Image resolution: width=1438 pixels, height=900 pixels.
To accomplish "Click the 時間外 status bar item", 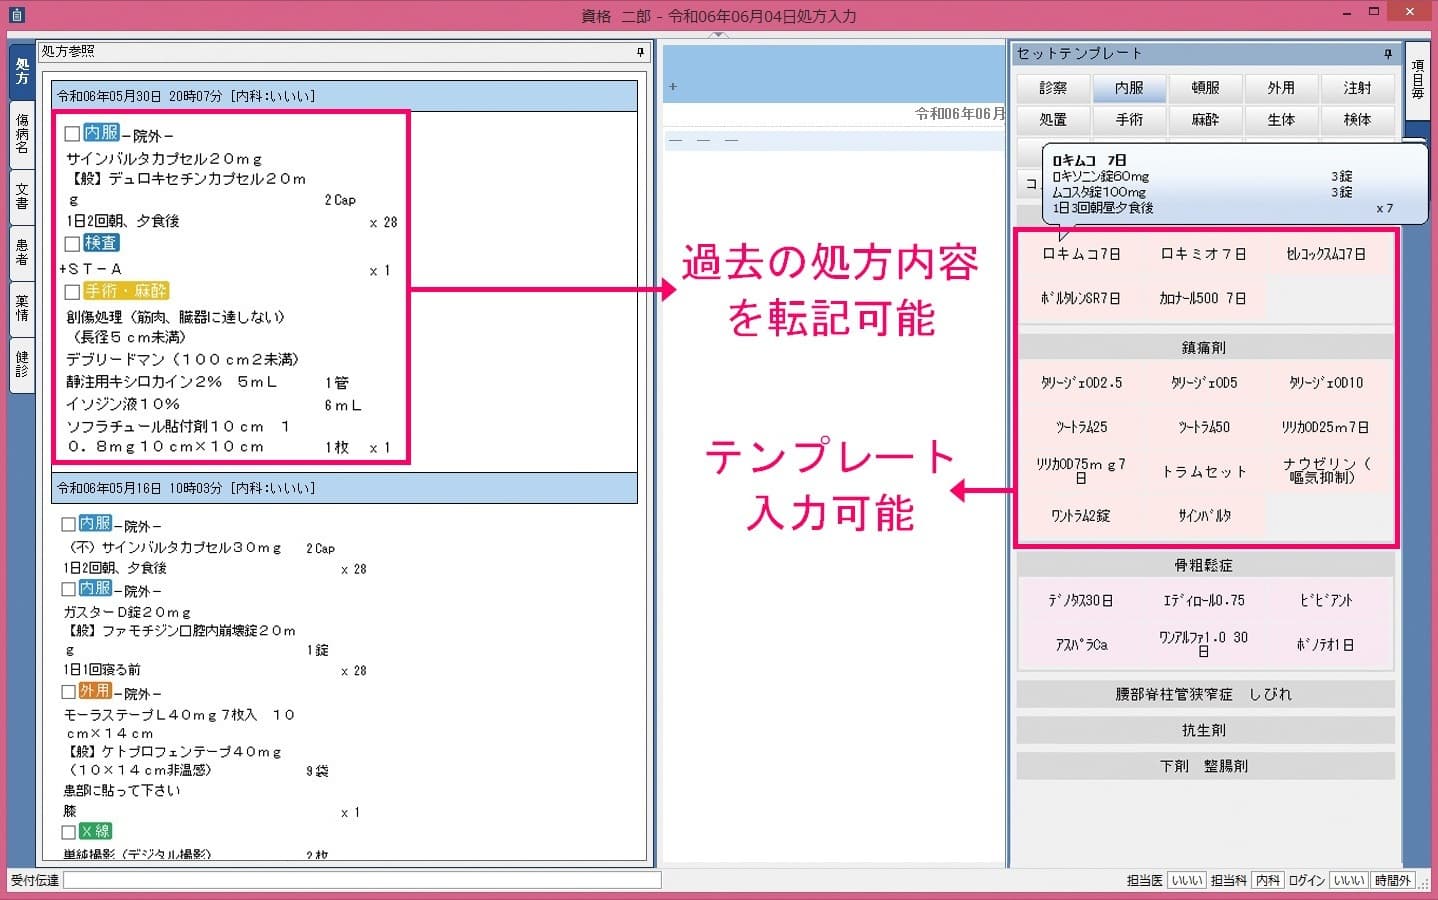I will (x=1392, y=880).
